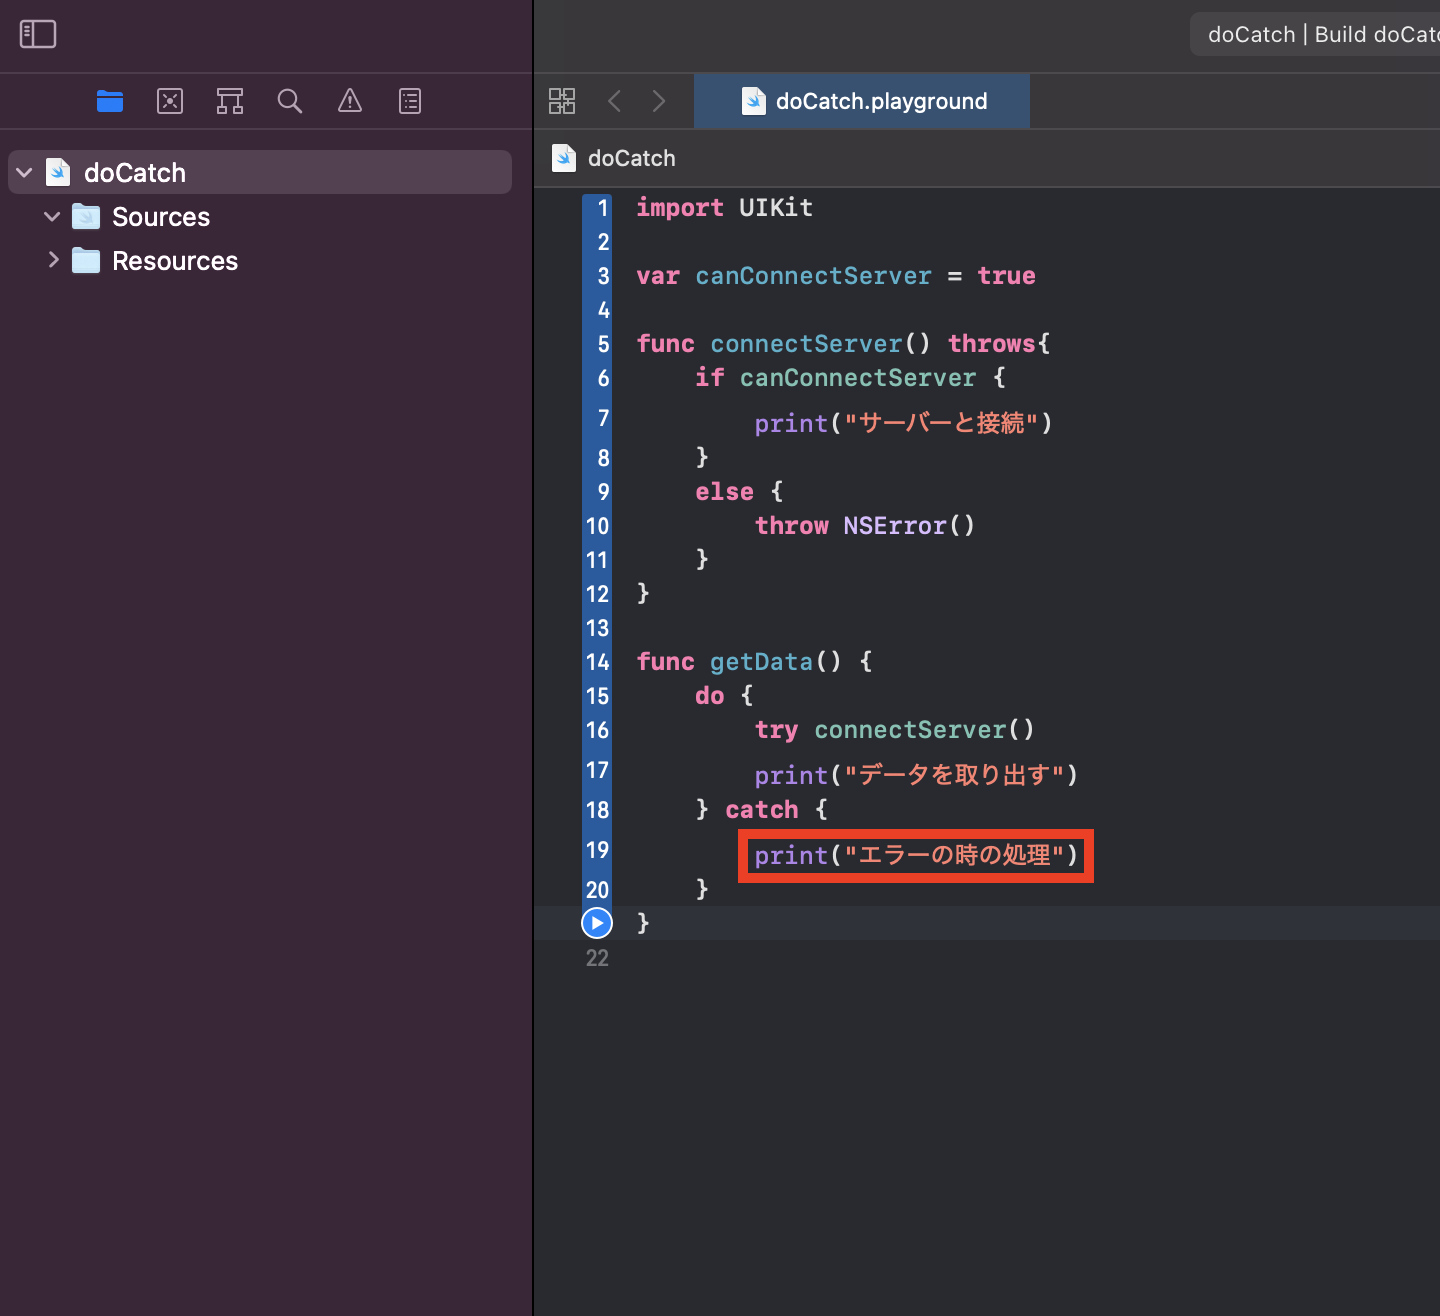
Task: Click 'try connectServer()' statement
Action: point(894,730)
